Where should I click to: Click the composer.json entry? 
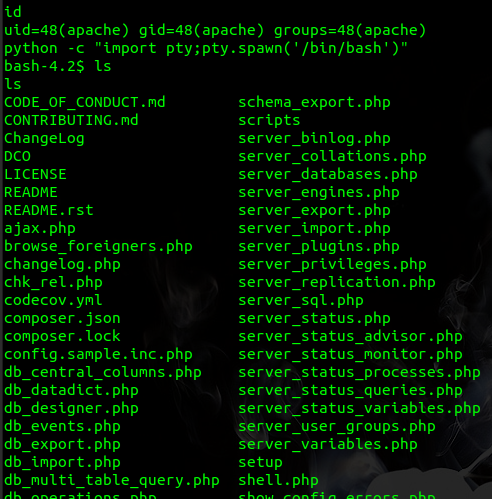[x=62, y=319]
